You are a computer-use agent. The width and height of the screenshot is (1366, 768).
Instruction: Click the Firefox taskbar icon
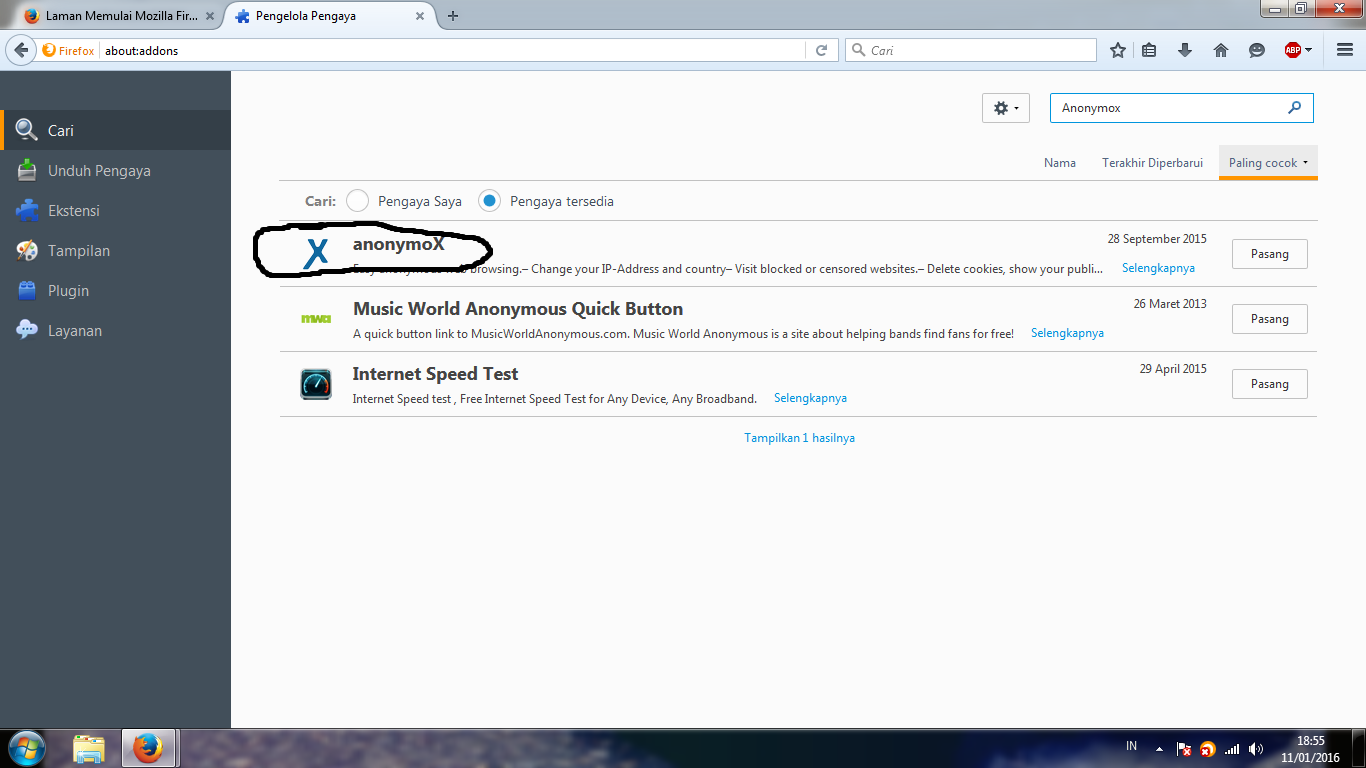coord(148,748)
